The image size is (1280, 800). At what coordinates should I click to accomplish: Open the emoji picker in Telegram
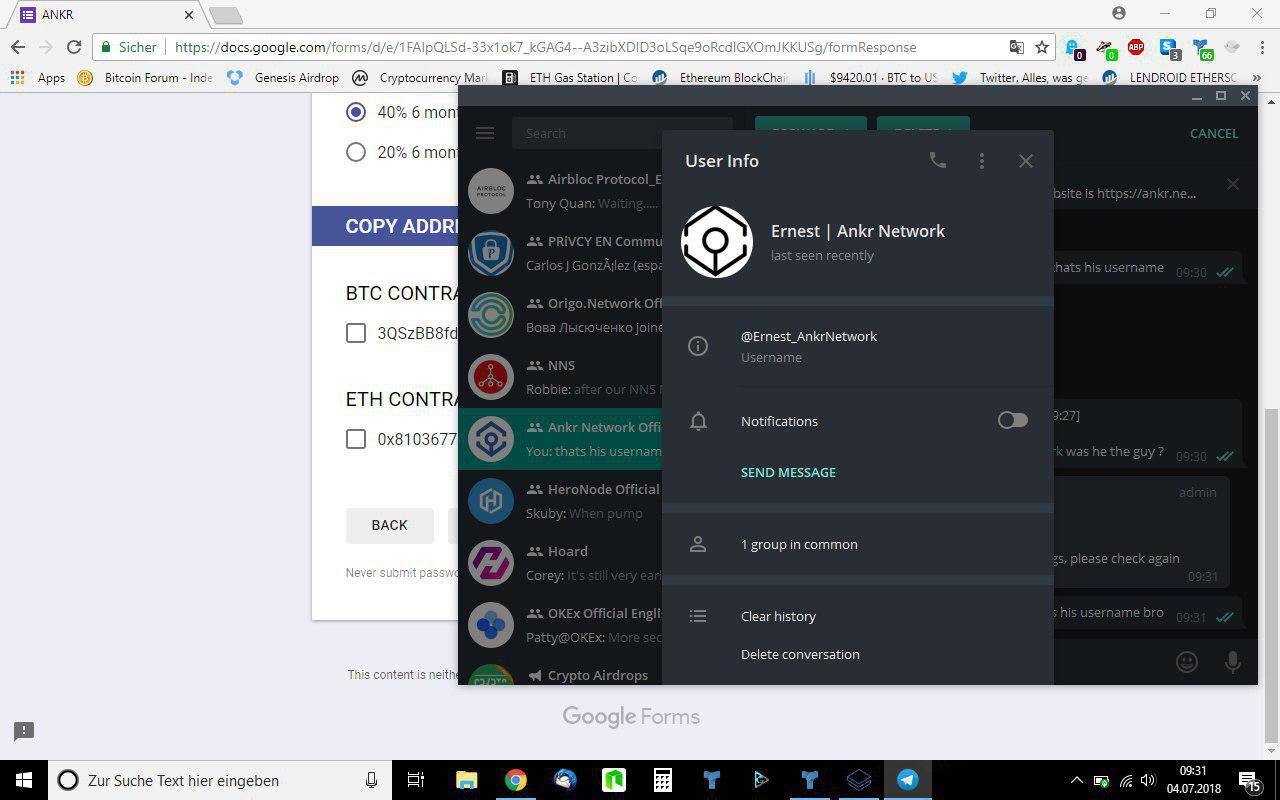coord(1187,662)
